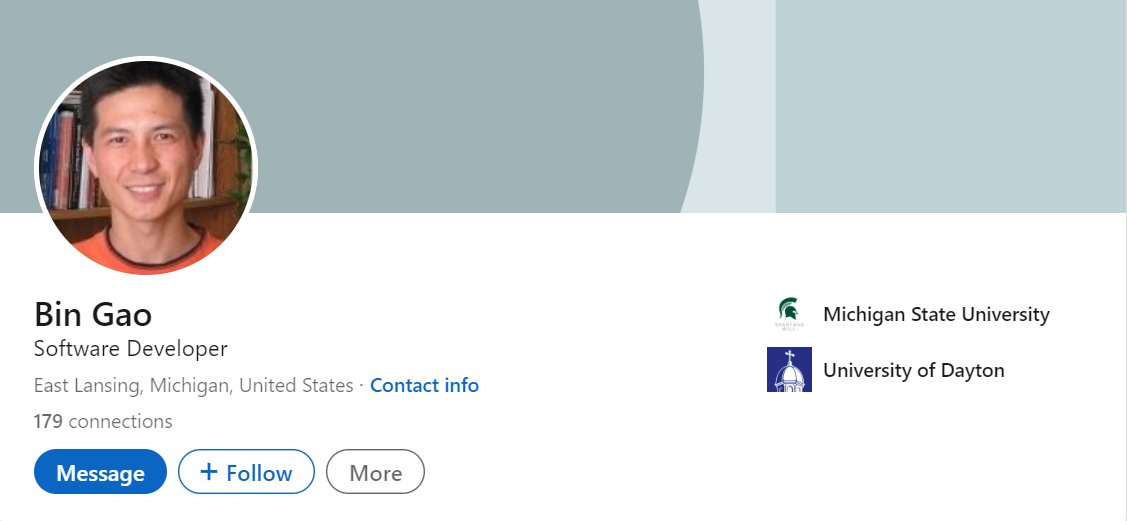The height and width of the screenshot is (521, 1127).
Task: Open the Contact info link
Action: coord(424,385)
